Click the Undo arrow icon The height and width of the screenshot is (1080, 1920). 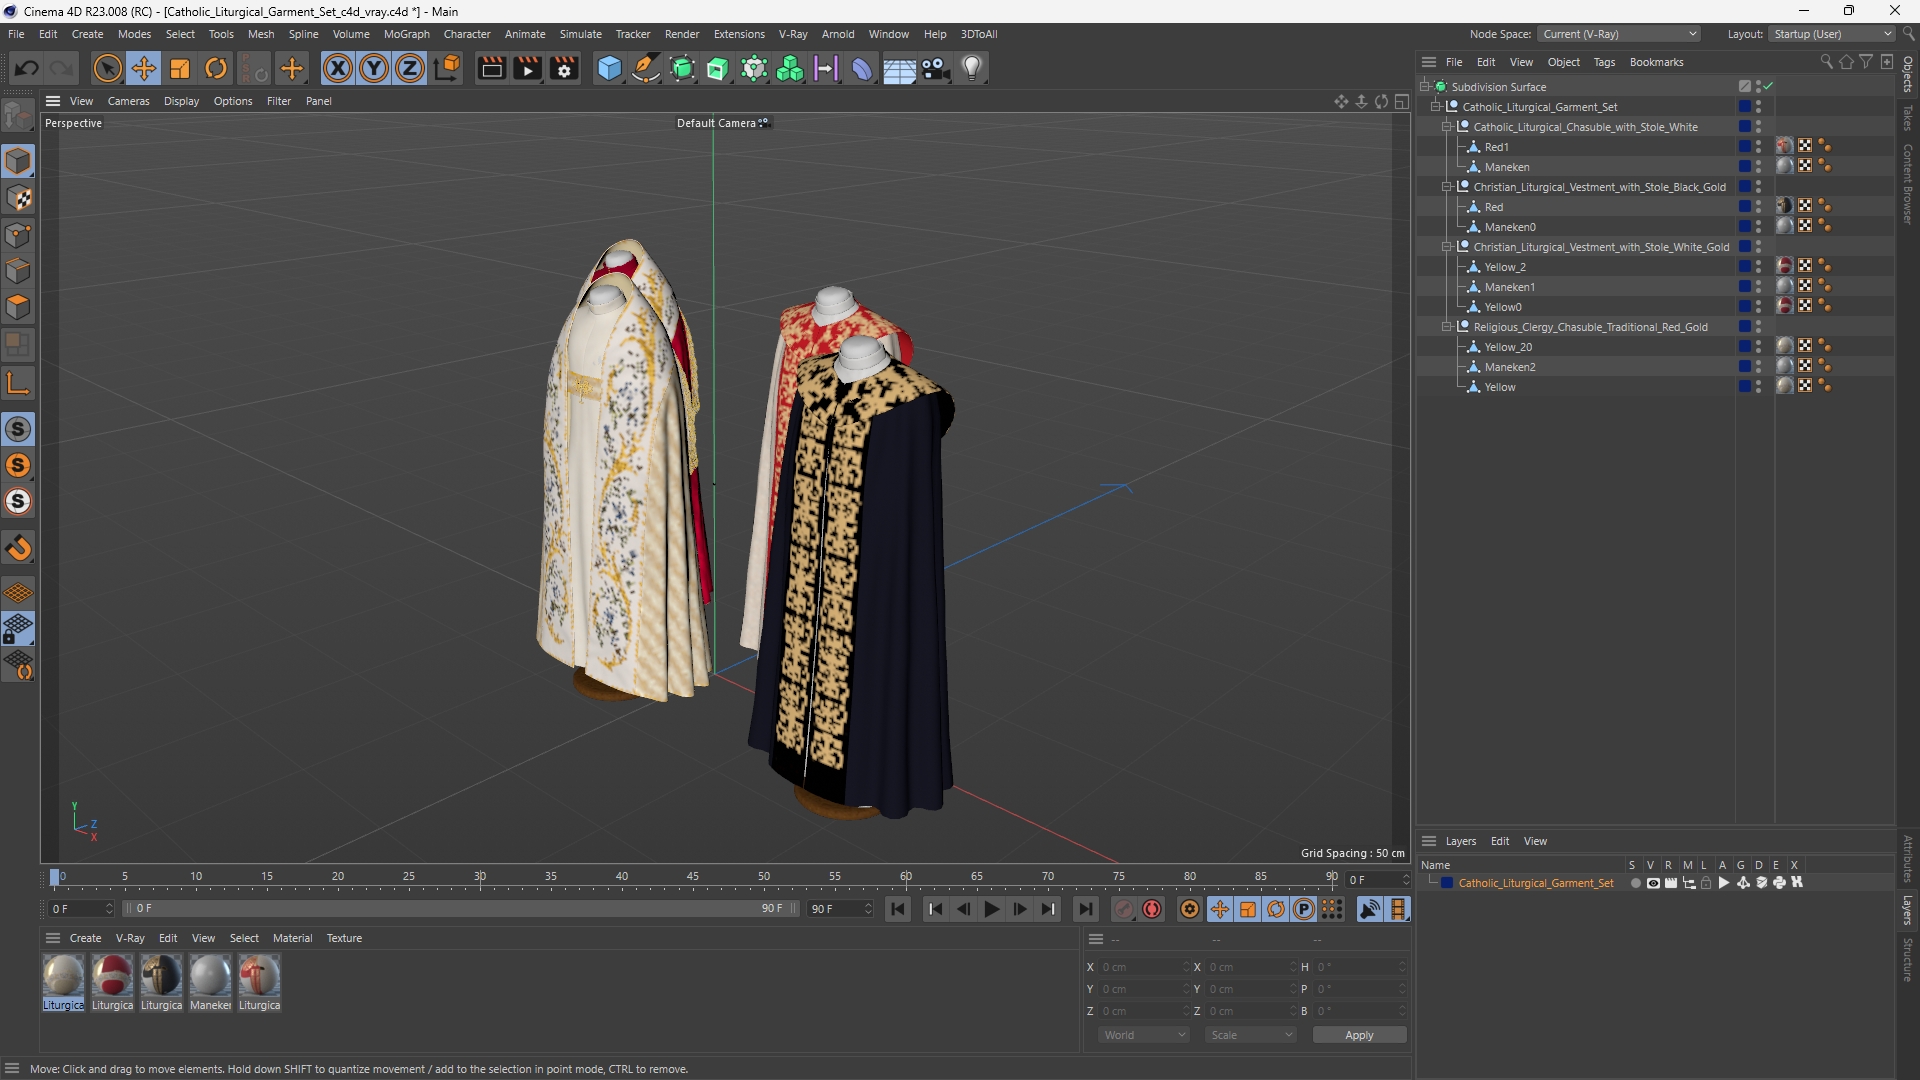(27, 68)
